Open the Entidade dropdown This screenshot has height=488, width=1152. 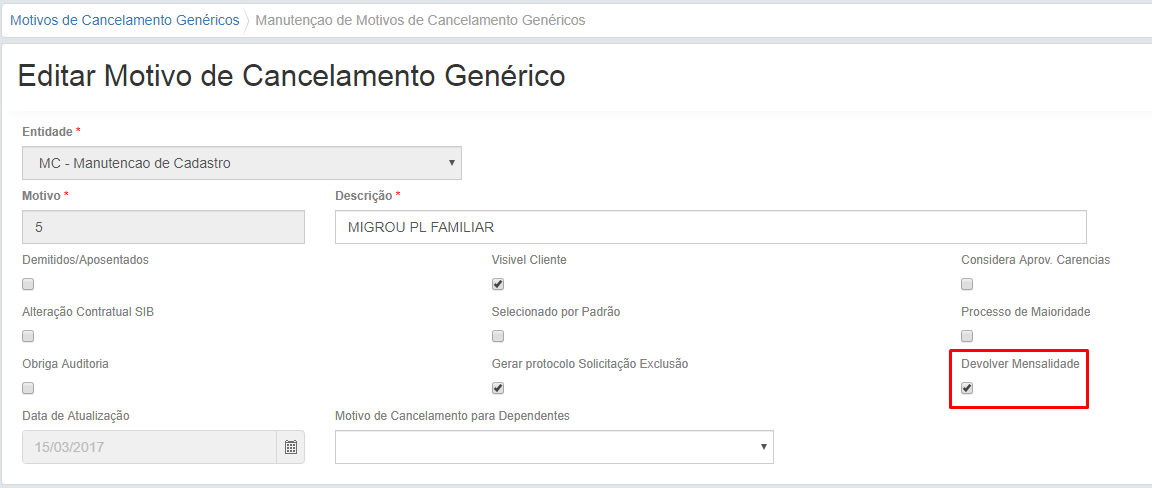click(242, 163)
